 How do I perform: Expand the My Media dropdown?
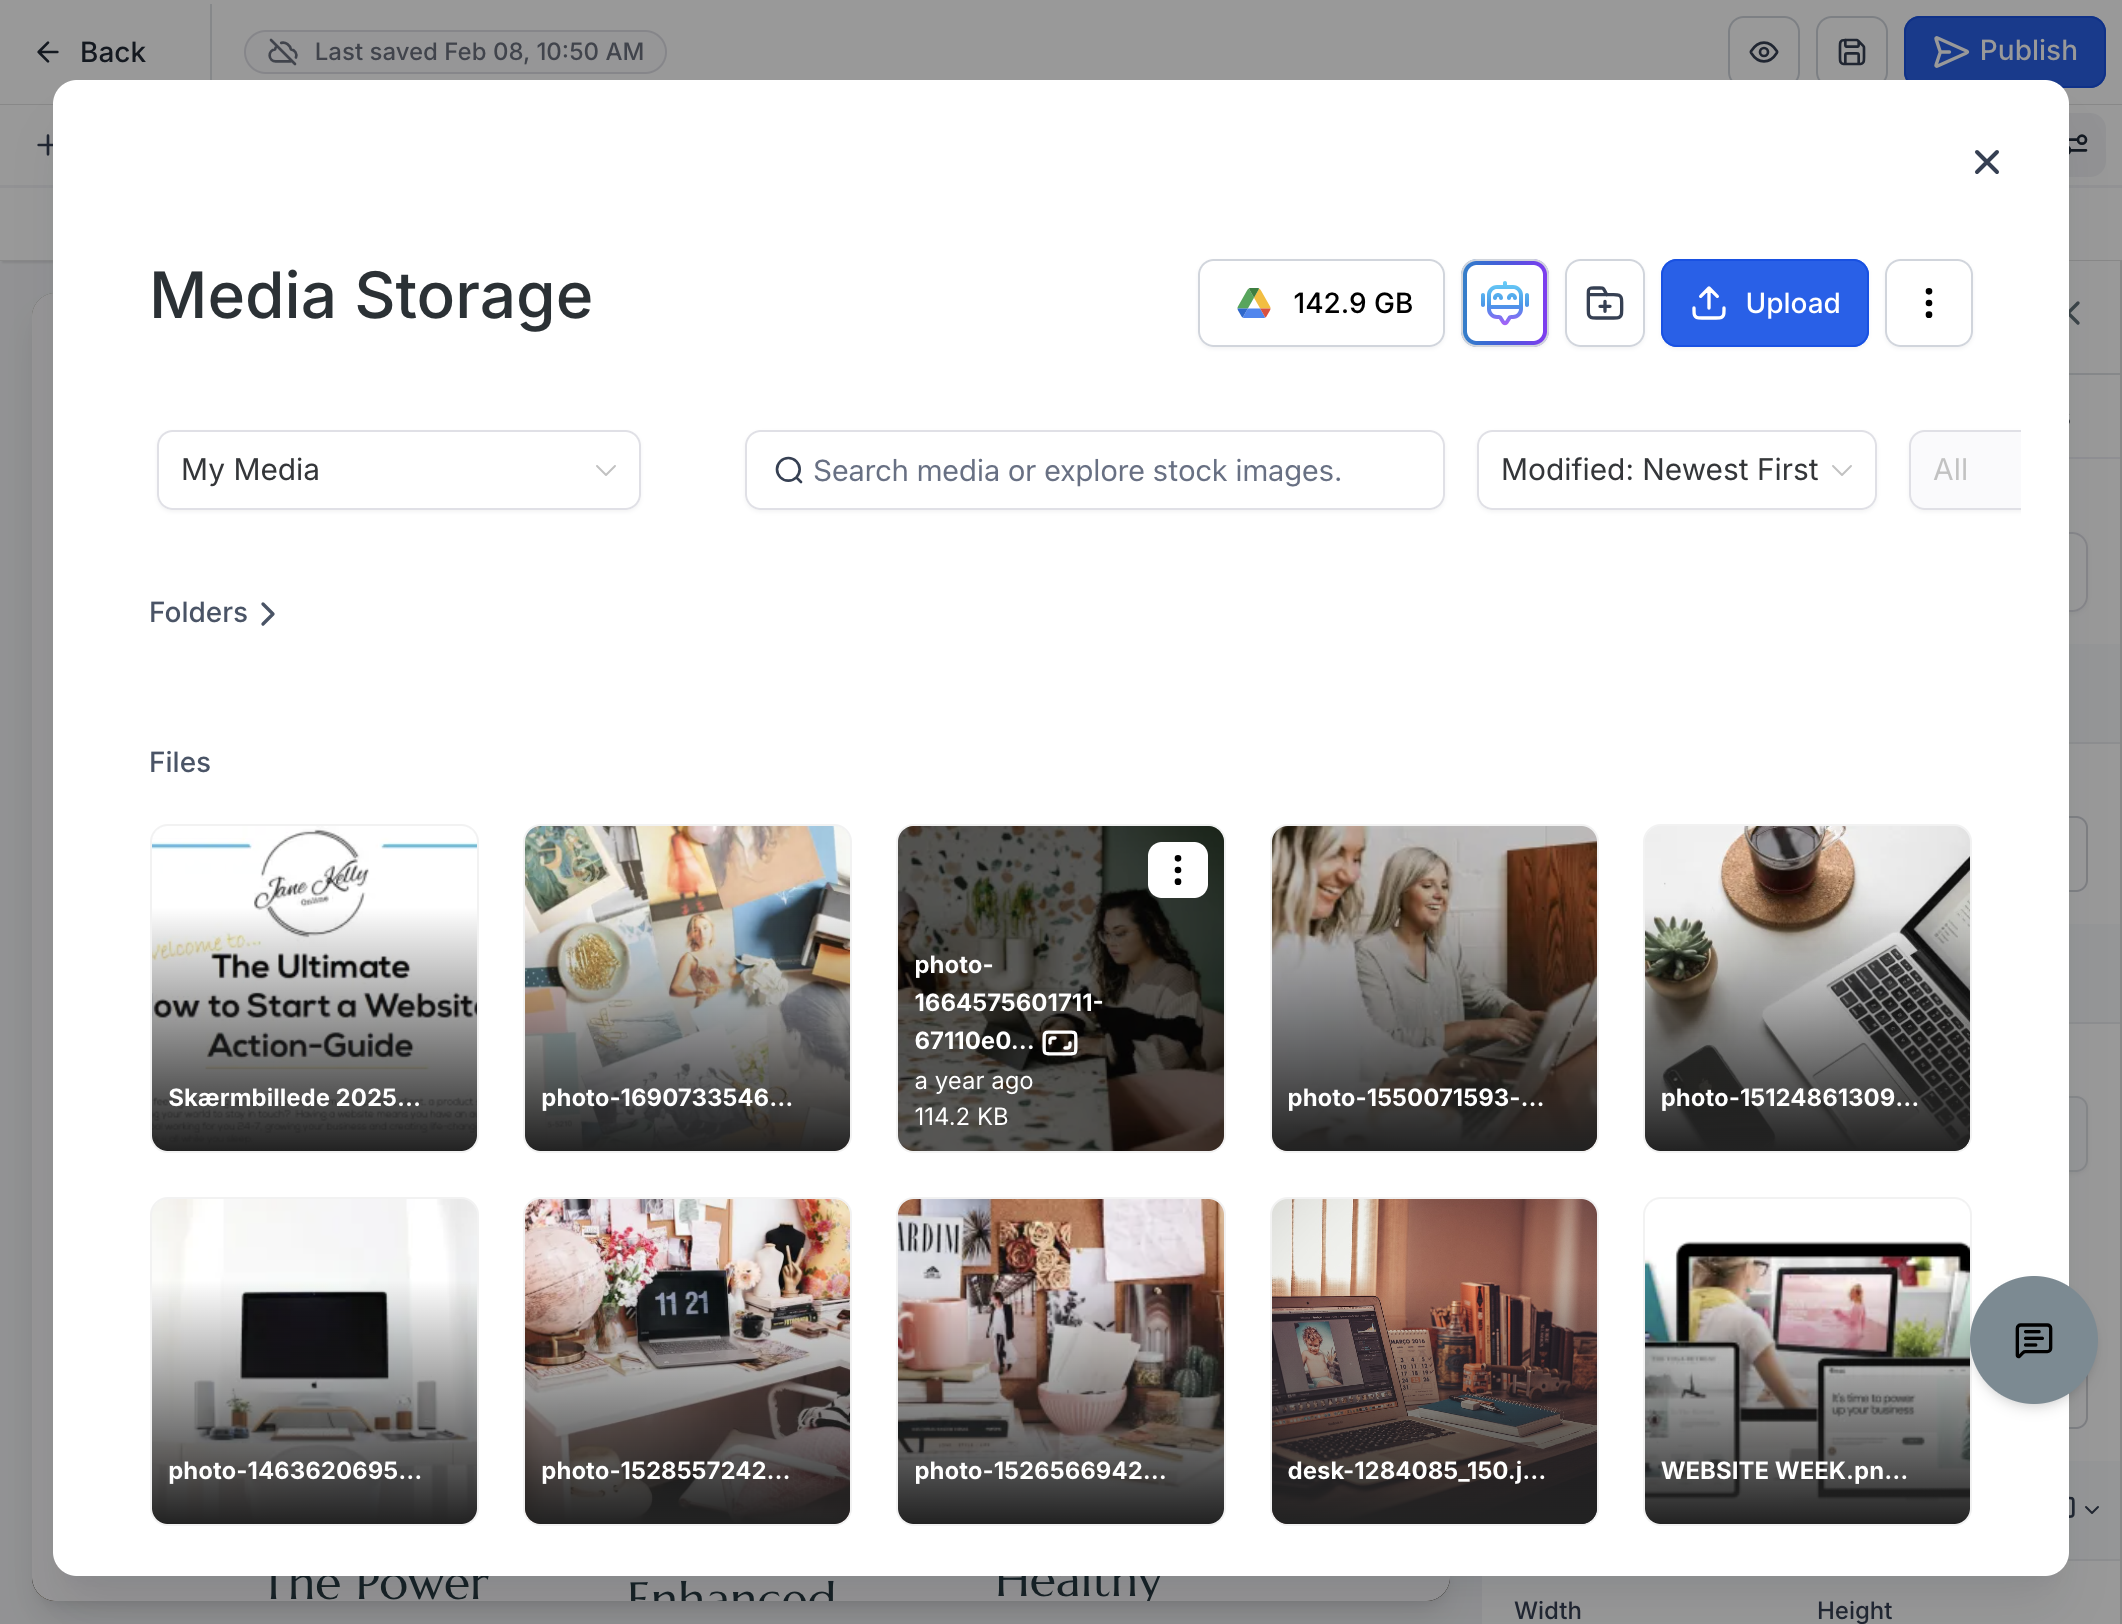[398, 470]
